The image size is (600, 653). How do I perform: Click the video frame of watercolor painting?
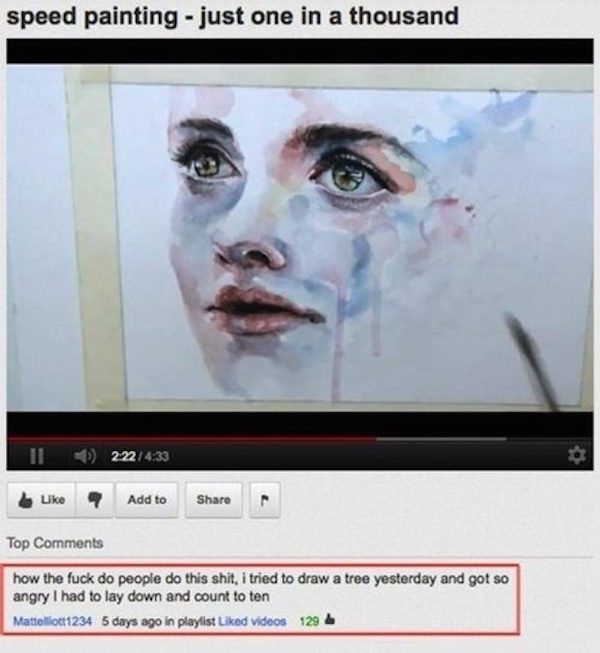pyautogui.click(x=300, y=237)
